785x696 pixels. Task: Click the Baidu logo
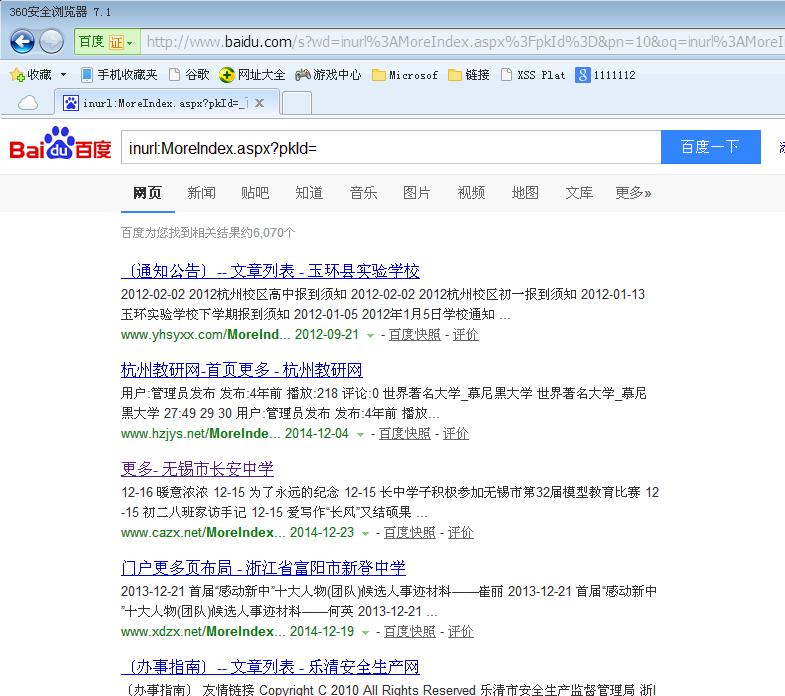[60, 145]
